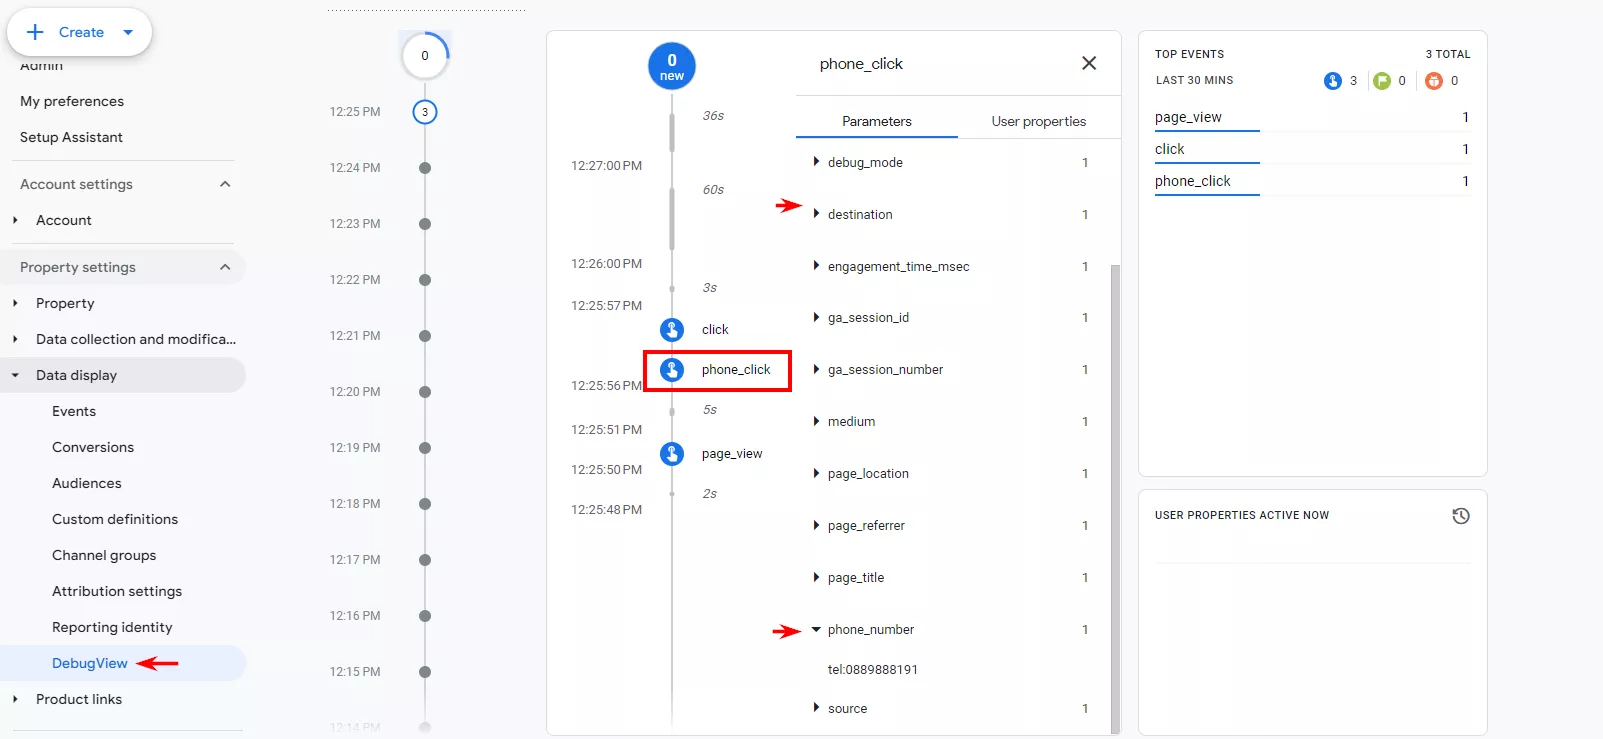Expand the Product links tree item
1603x739 pixels.
(x=15, y=699)
